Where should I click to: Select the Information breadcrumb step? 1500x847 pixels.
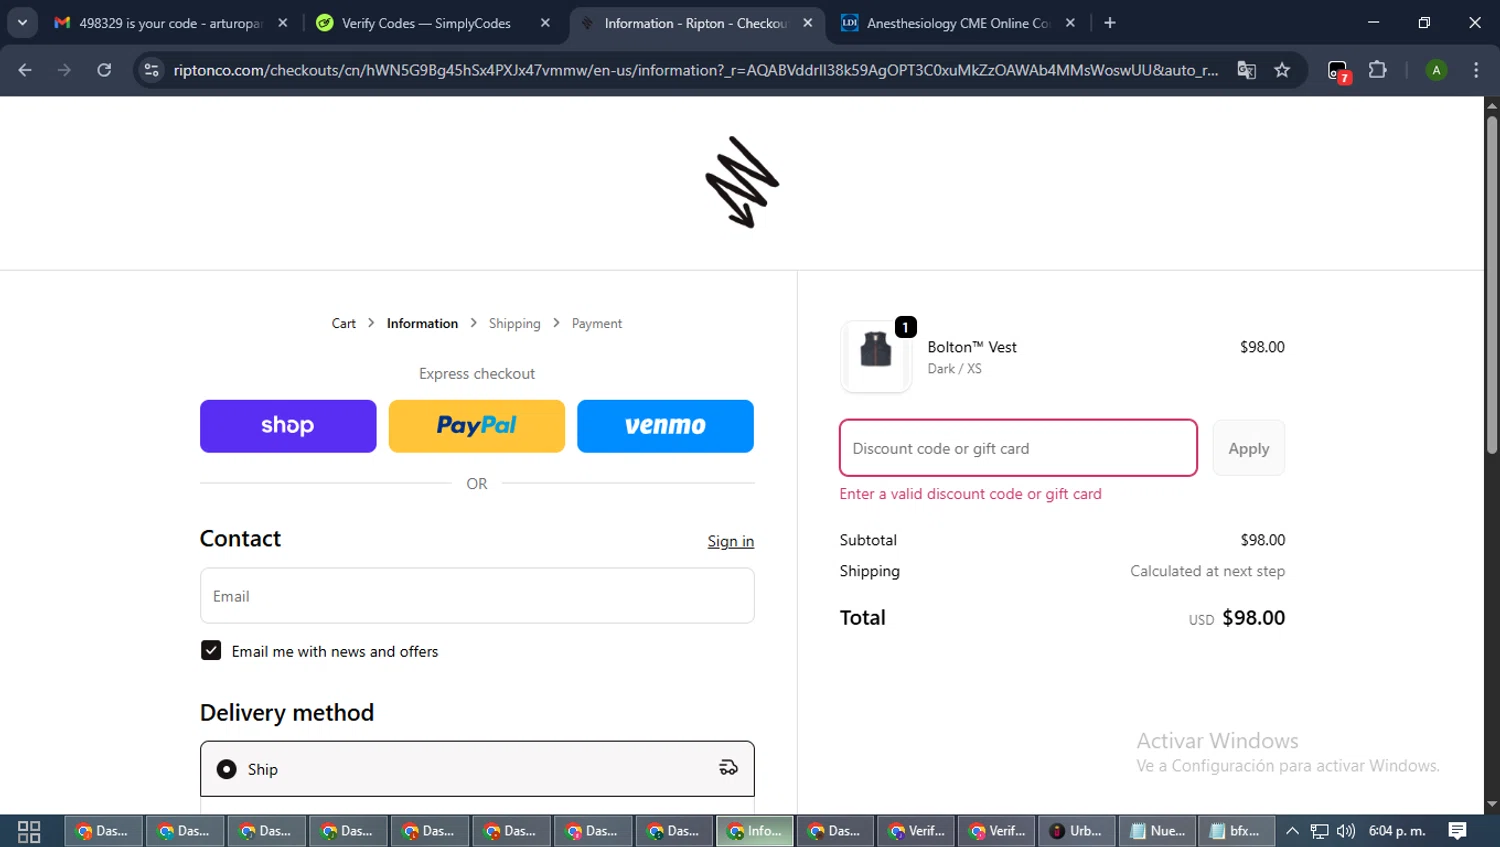point(422,323)
